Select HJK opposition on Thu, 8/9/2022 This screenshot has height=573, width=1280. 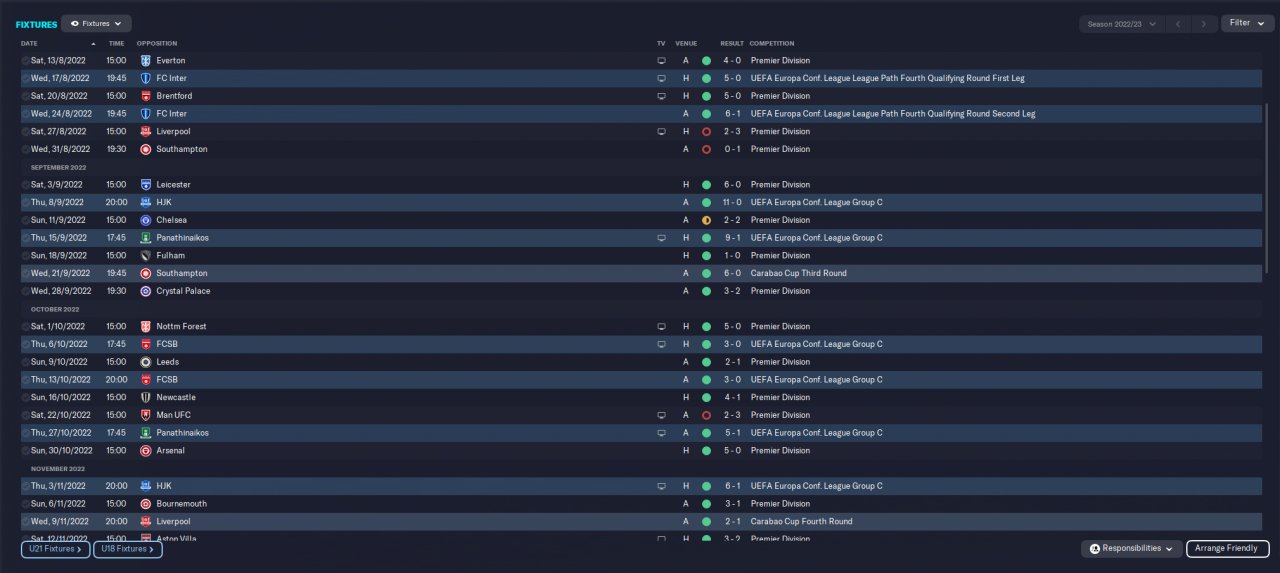click(163, 203)
